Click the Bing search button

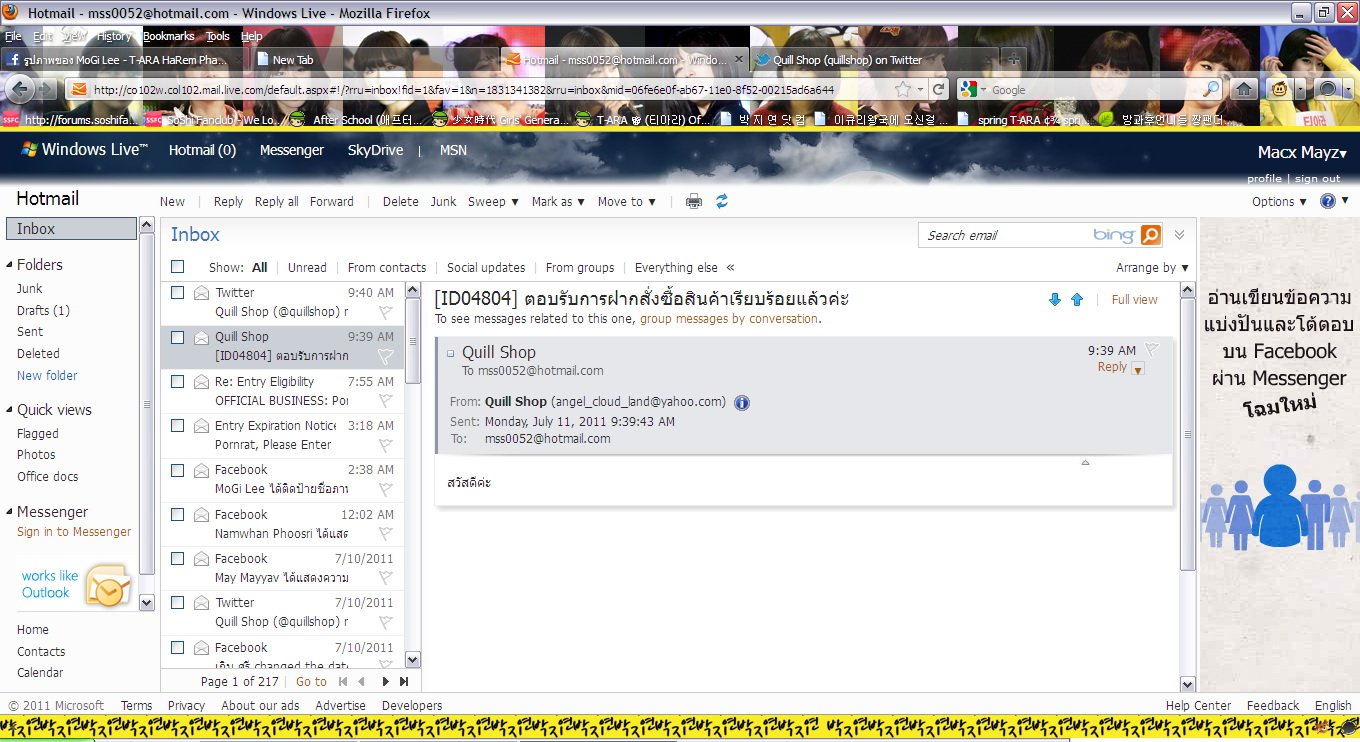click(1151, 235)
